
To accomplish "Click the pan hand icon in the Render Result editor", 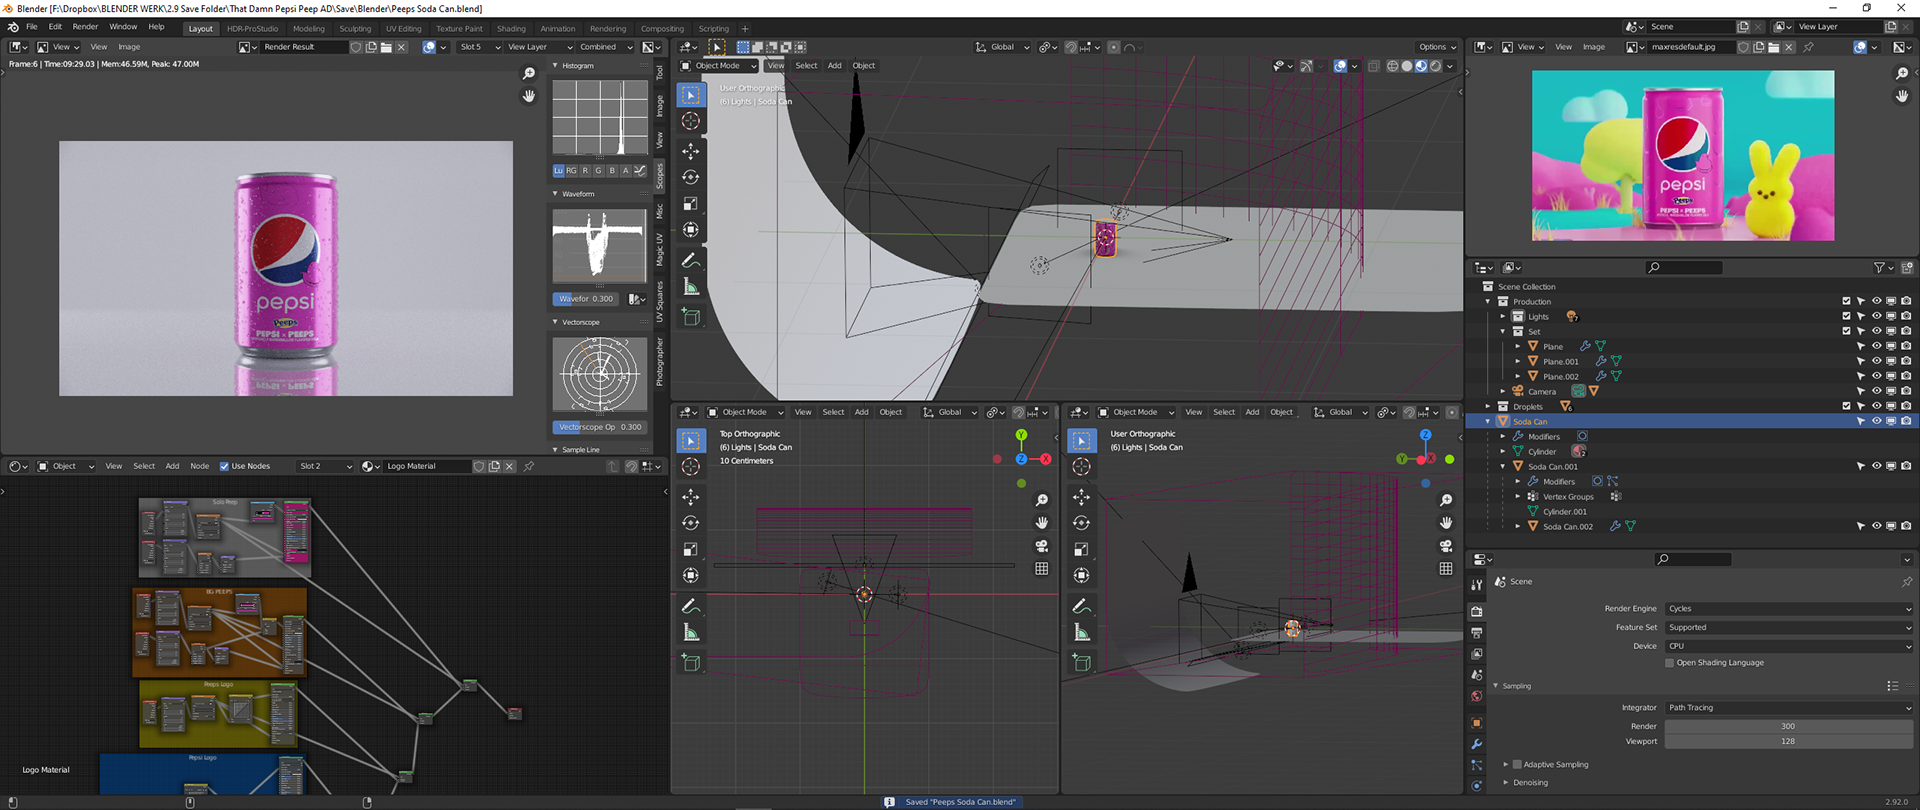I will click(x=529, y=96).
